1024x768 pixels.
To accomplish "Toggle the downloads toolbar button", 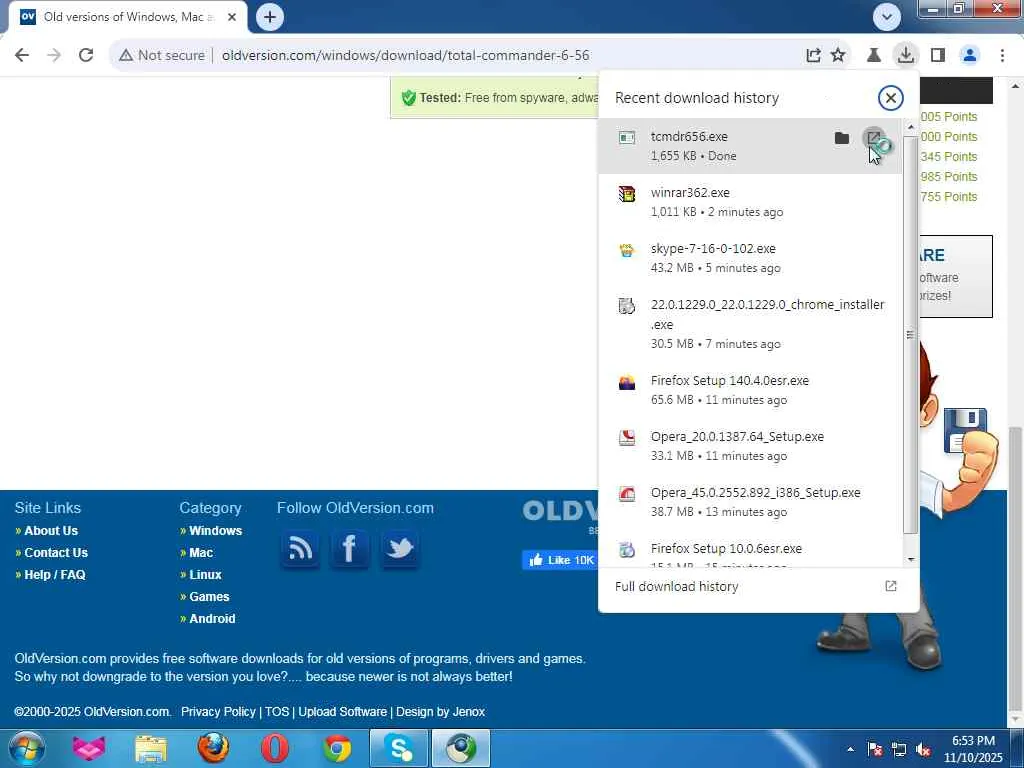I will coord(905,56).
